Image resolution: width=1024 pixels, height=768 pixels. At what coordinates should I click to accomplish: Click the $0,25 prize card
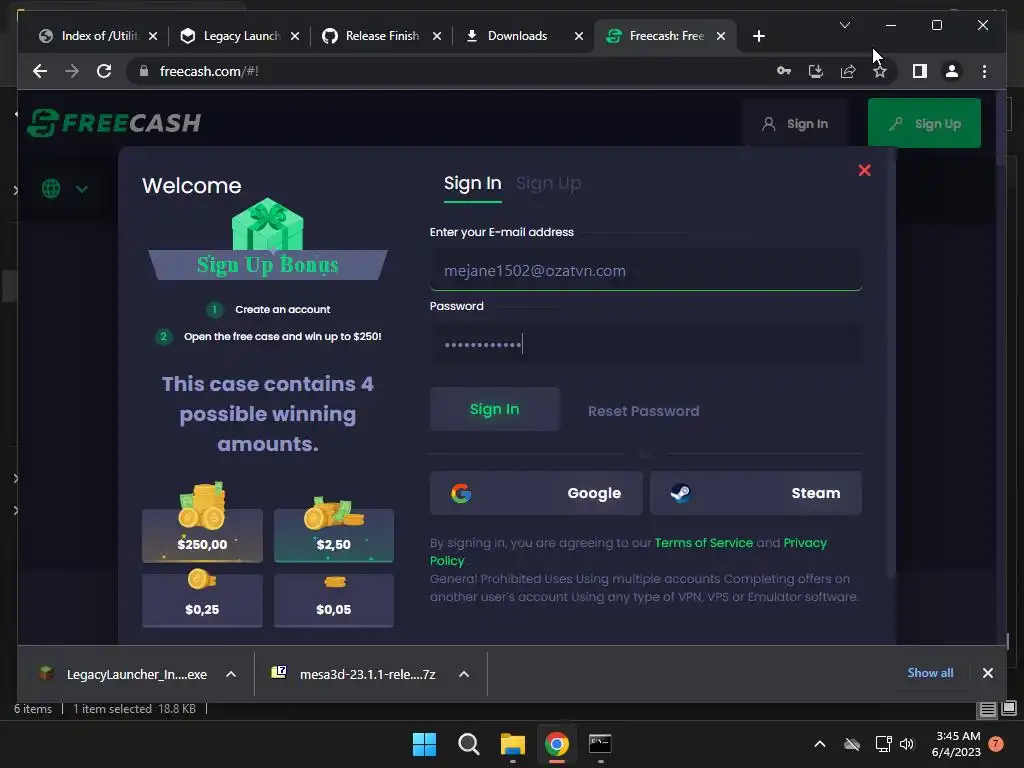202,600
